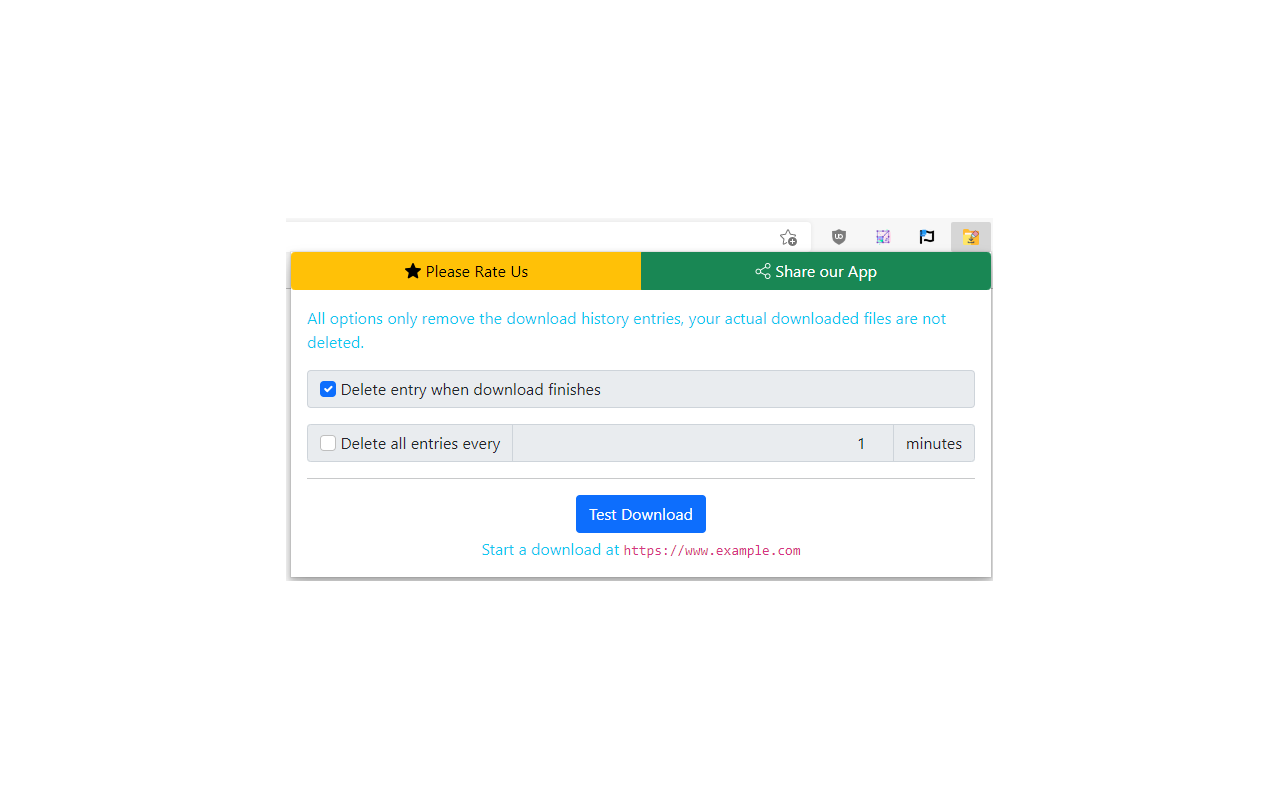Open the Share our App tab
This screenshot has width=1280, height=800.
click(x=816, y=271)
